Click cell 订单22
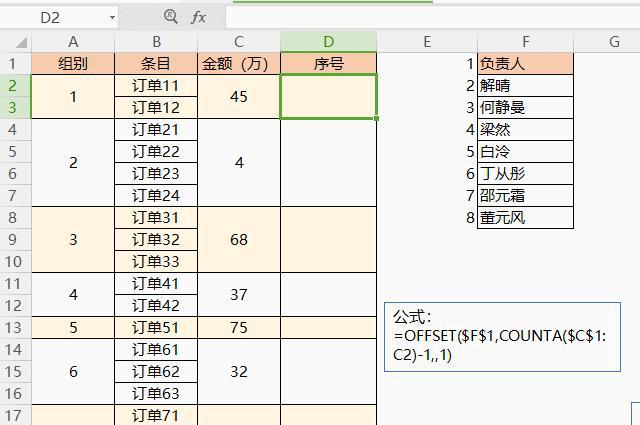This screenshot has width=640, height=425. pyautogui.click(x=156, y=152)
